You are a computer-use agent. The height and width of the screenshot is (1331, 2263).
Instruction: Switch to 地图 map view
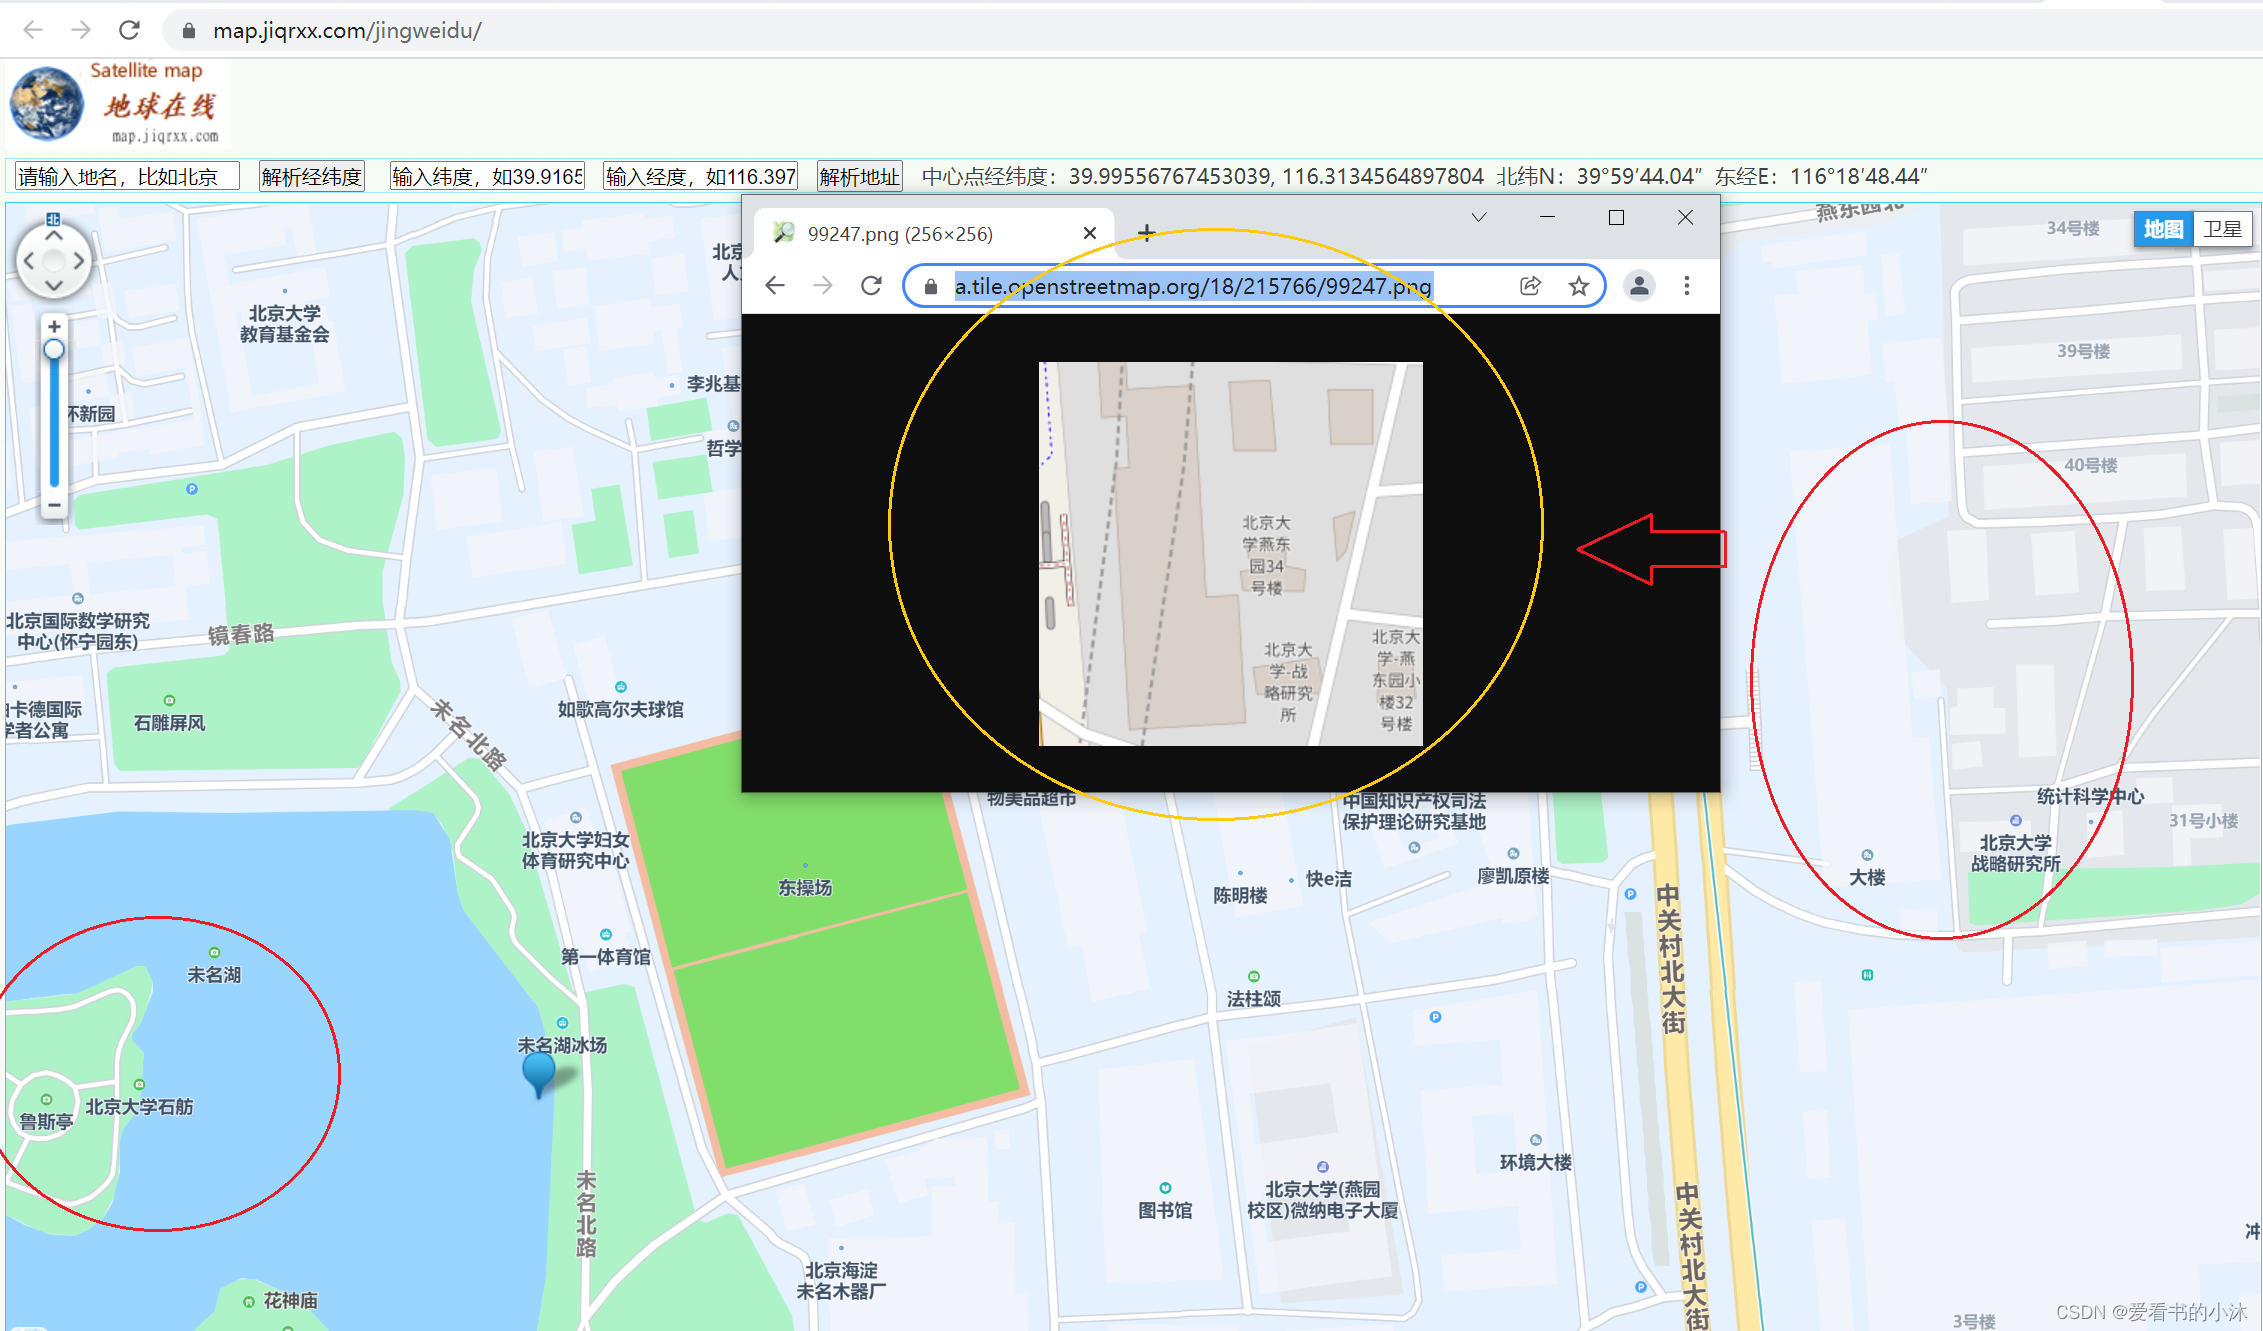(x=2162, y=229)
